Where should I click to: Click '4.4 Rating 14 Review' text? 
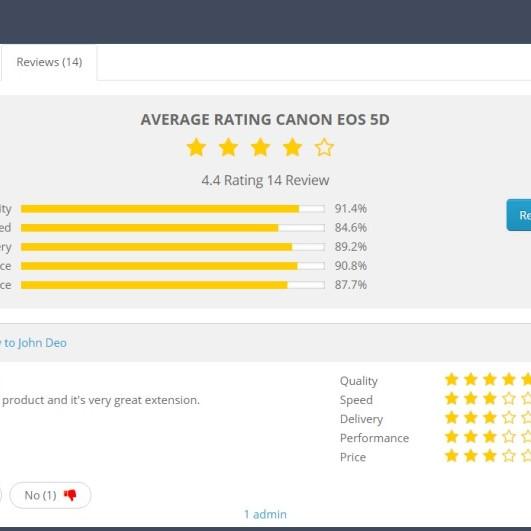click(x=265, y=180)
